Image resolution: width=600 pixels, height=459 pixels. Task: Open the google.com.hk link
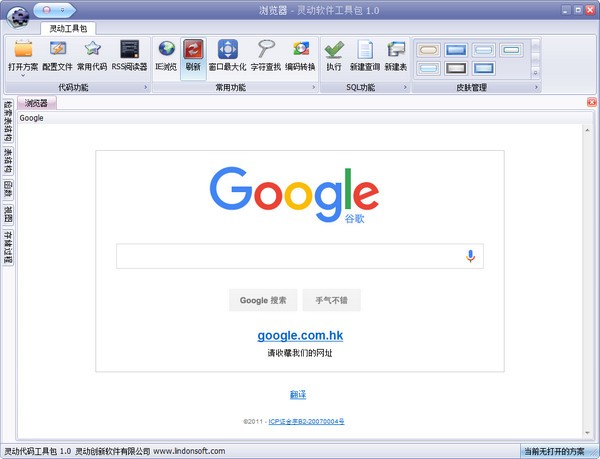point(300,335)
